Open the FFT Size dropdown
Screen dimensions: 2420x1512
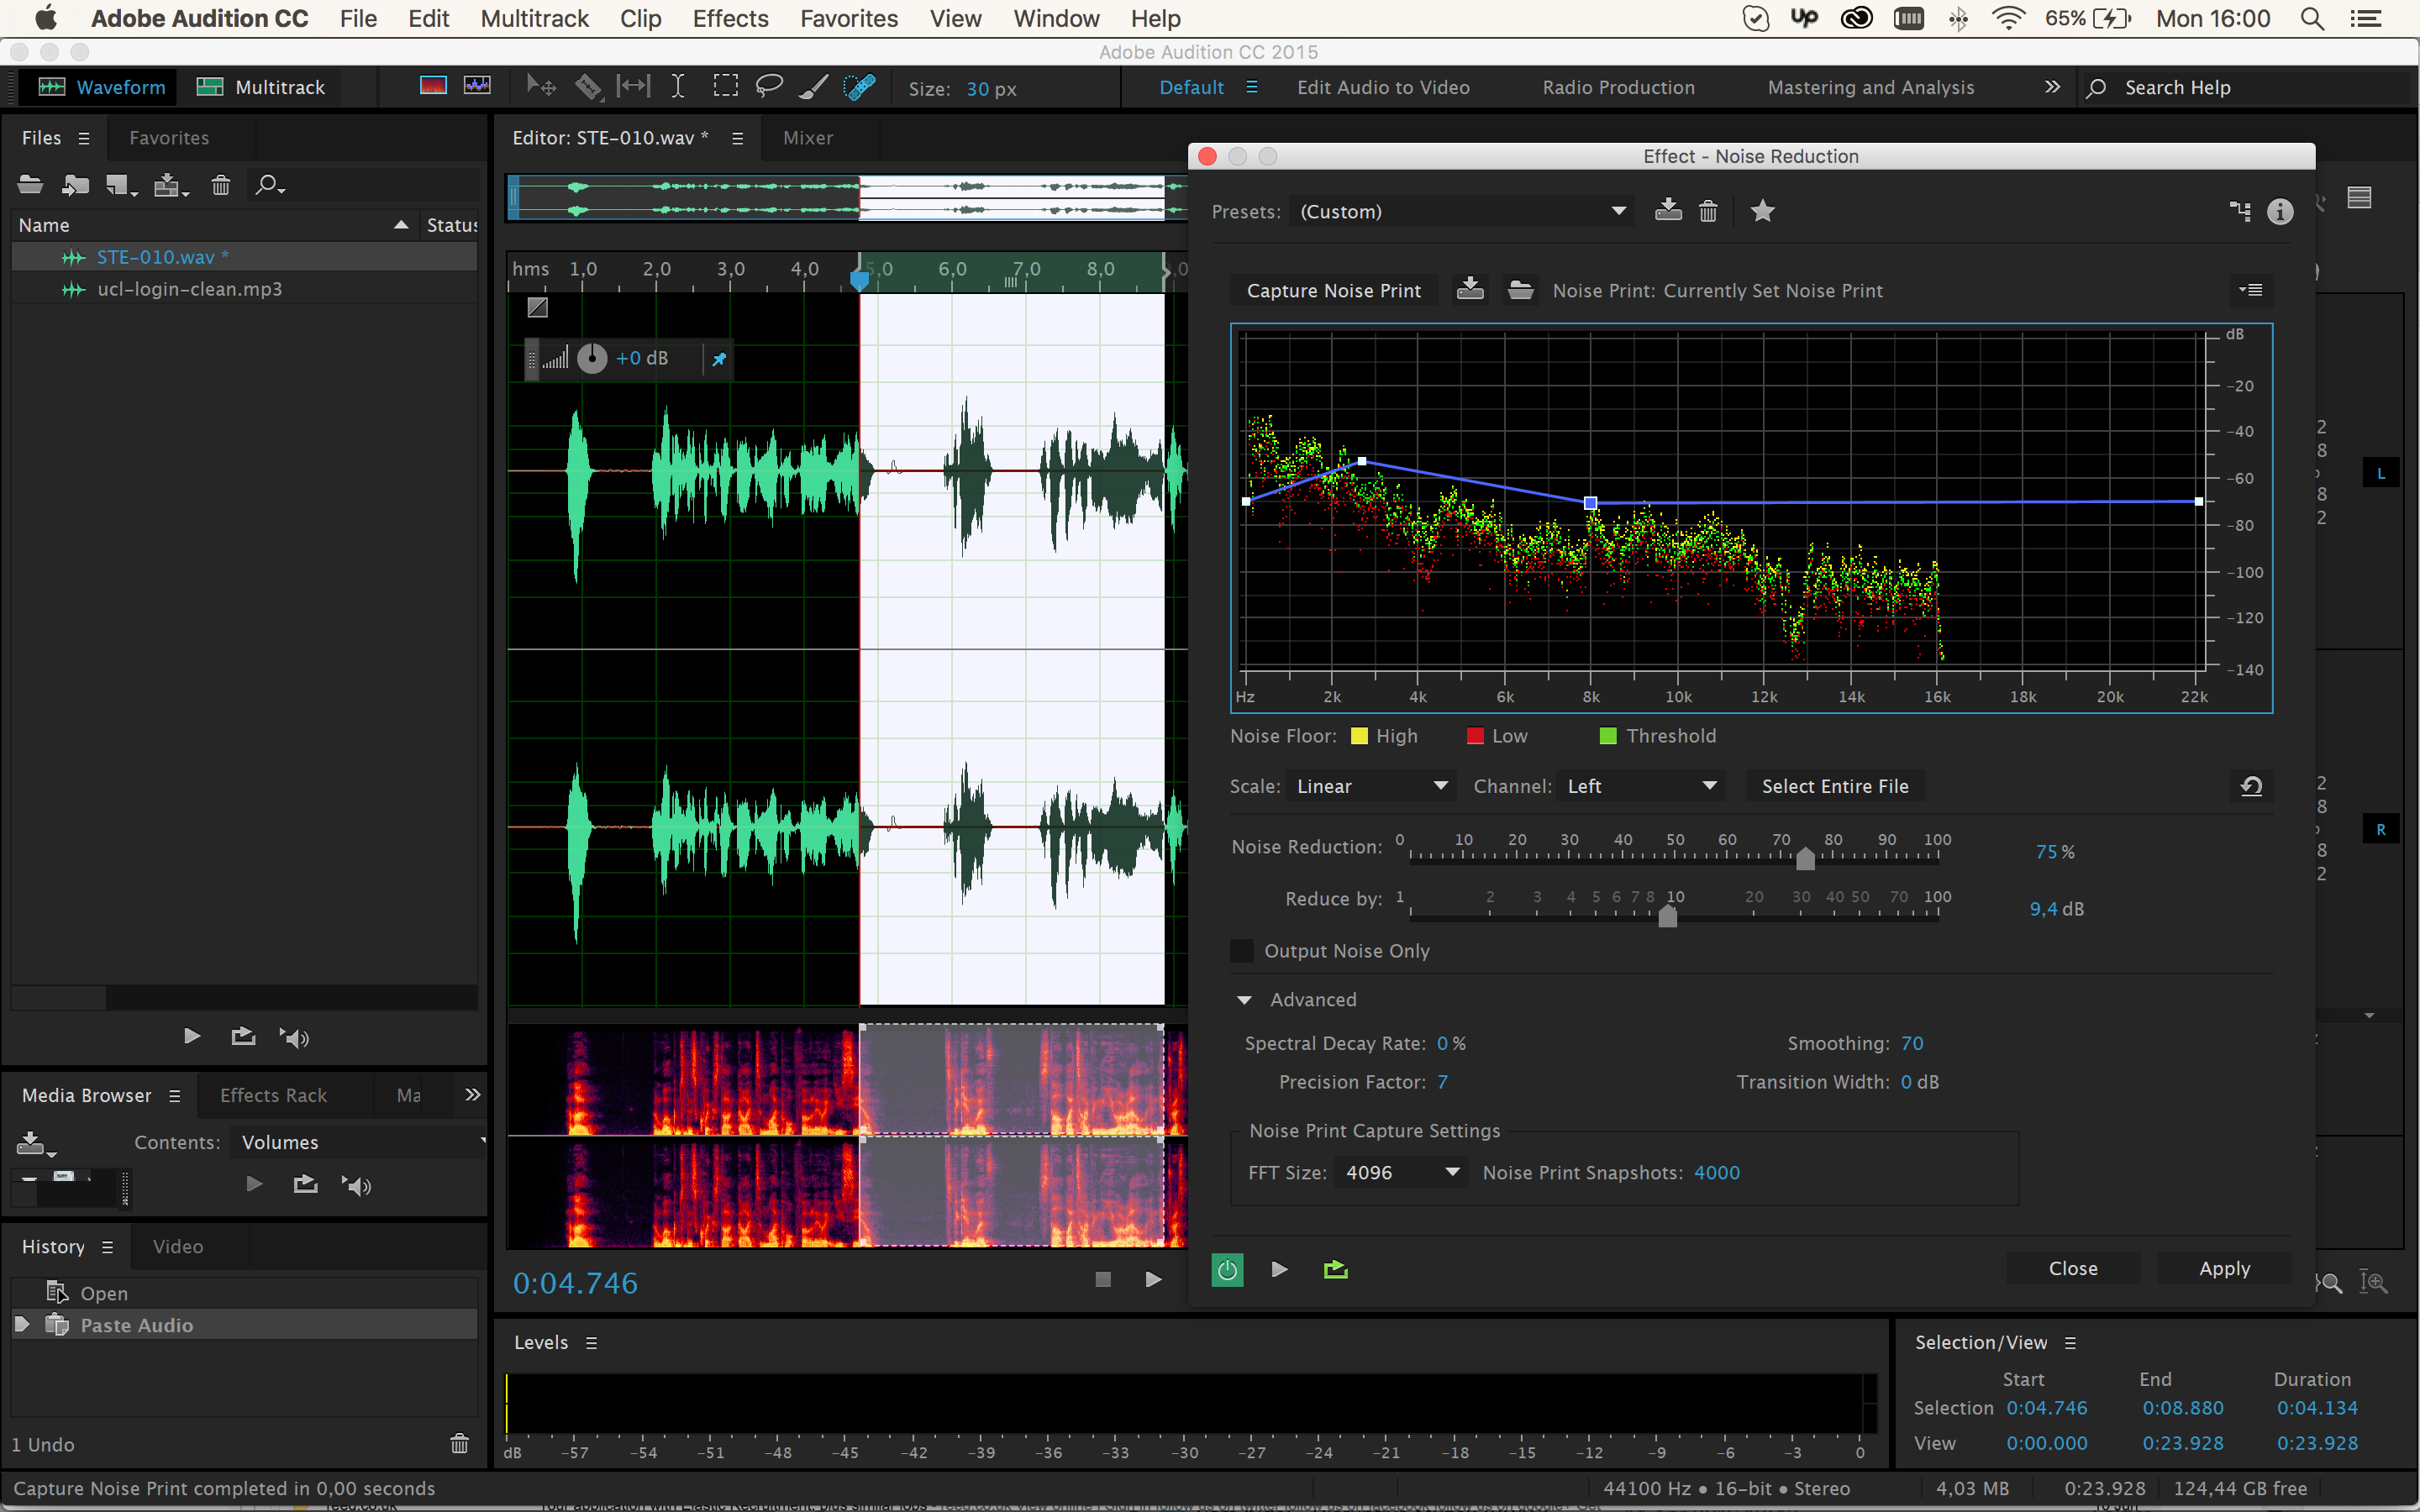pos(1400,1172)
